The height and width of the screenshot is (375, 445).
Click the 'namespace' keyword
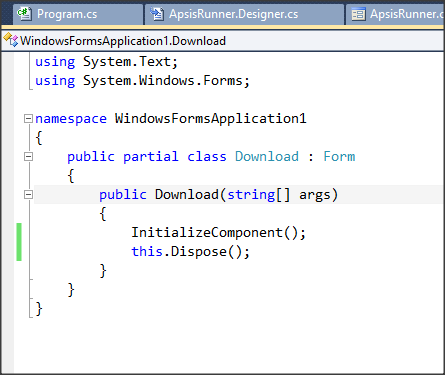pyautogui.click(x=71, y=119)
